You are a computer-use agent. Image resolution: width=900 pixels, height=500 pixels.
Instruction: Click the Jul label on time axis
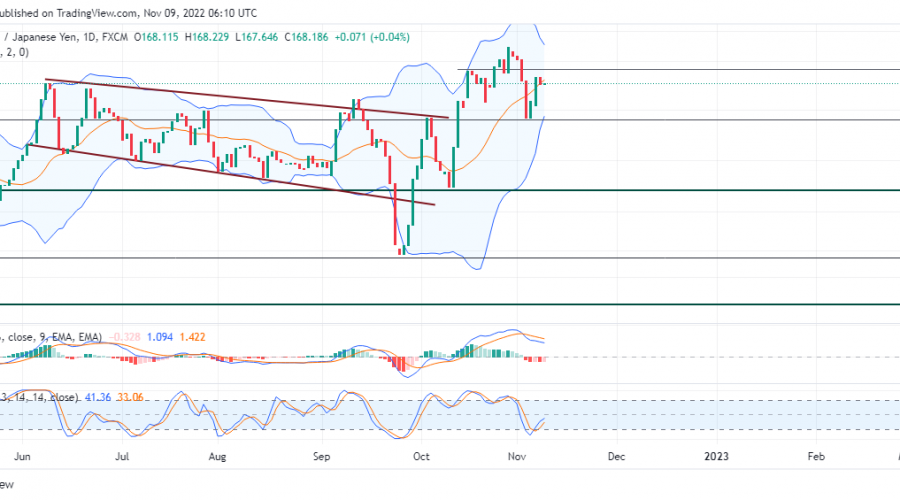[x=122, y=456]
